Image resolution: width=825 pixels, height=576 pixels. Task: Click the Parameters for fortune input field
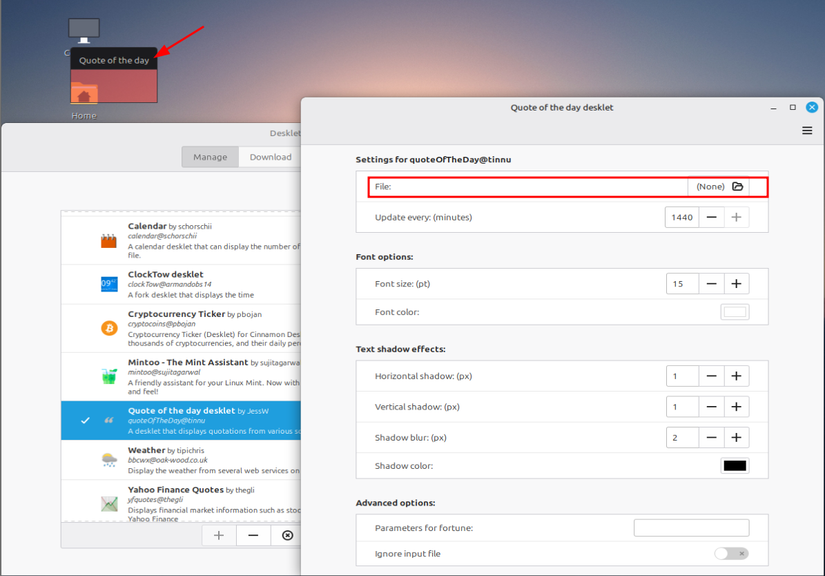[692, 527]
